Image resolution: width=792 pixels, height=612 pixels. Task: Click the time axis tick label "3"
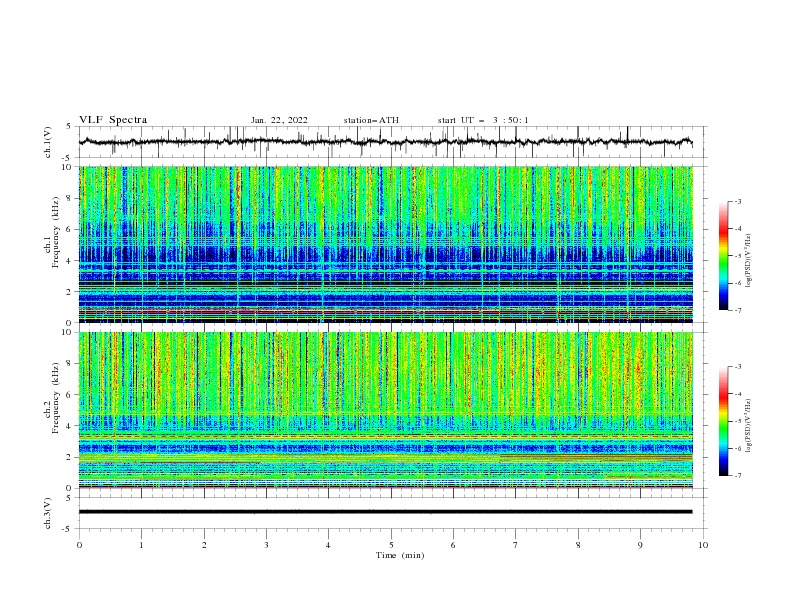click(x=266, y=545)
